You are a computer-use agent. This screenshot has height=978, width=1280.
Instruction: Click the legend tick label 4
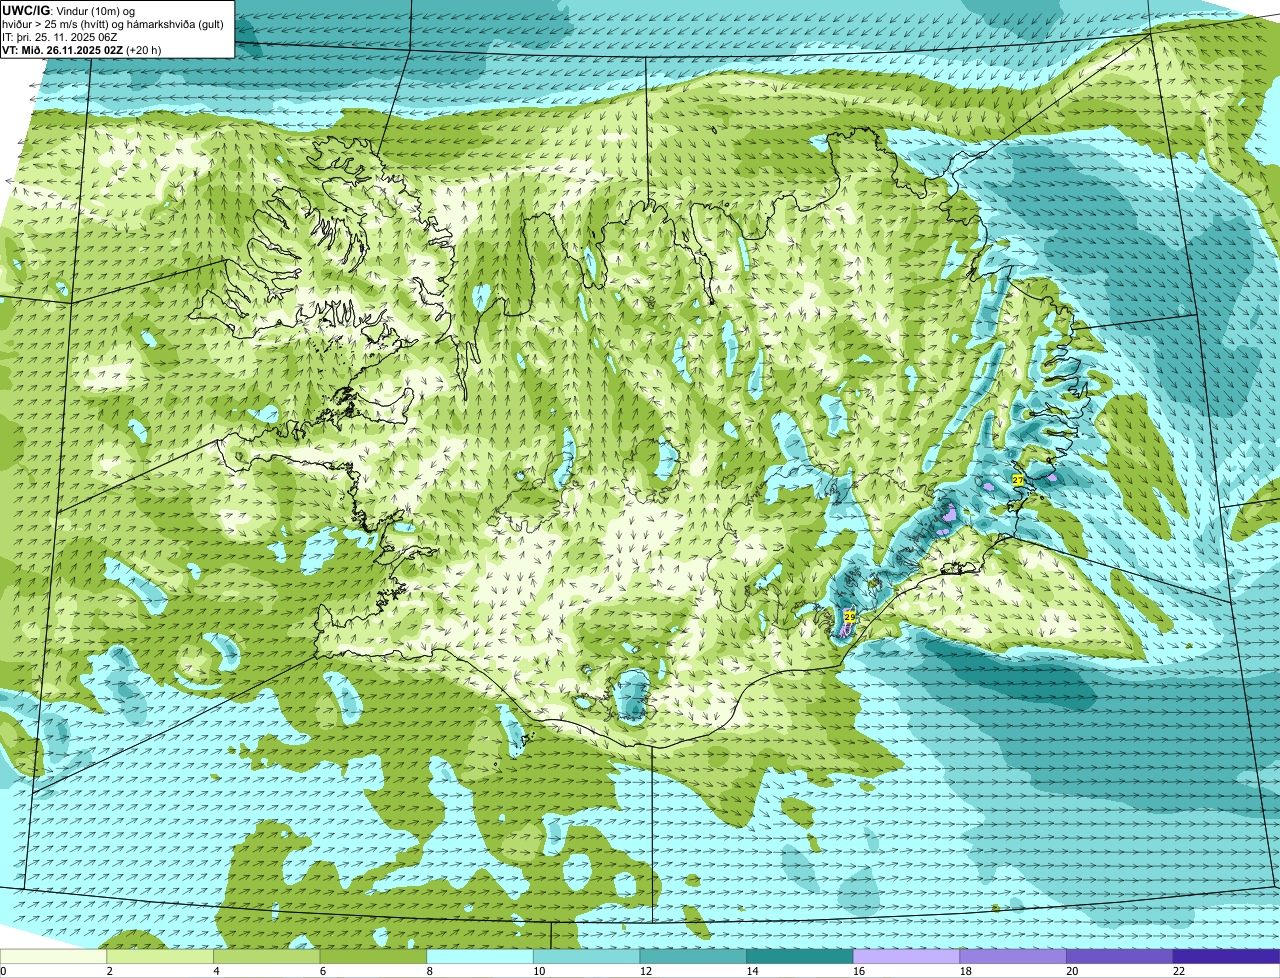216,971
